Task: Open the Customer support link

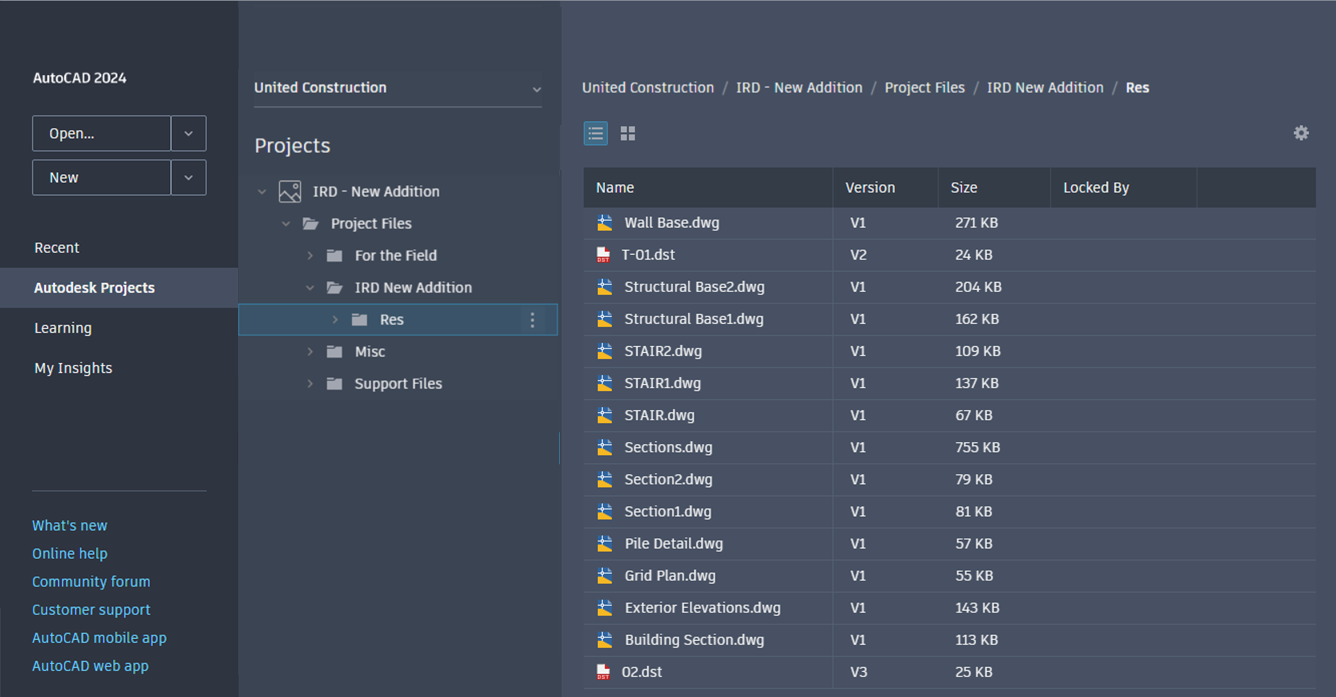Action: [x=91, y=609]
